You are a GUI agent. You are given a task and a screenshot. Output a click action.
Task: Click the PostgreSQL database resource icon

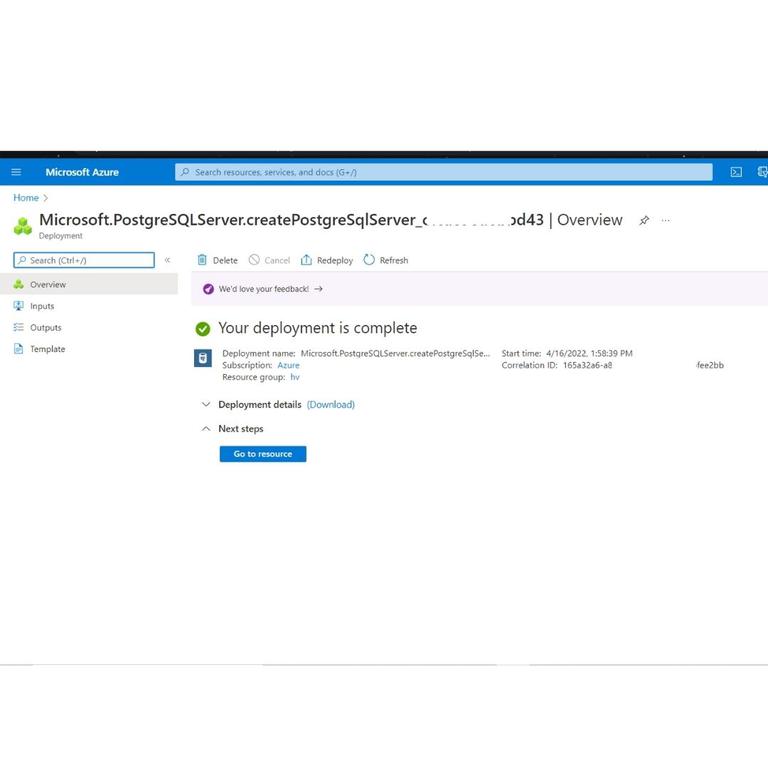point(203,358)
